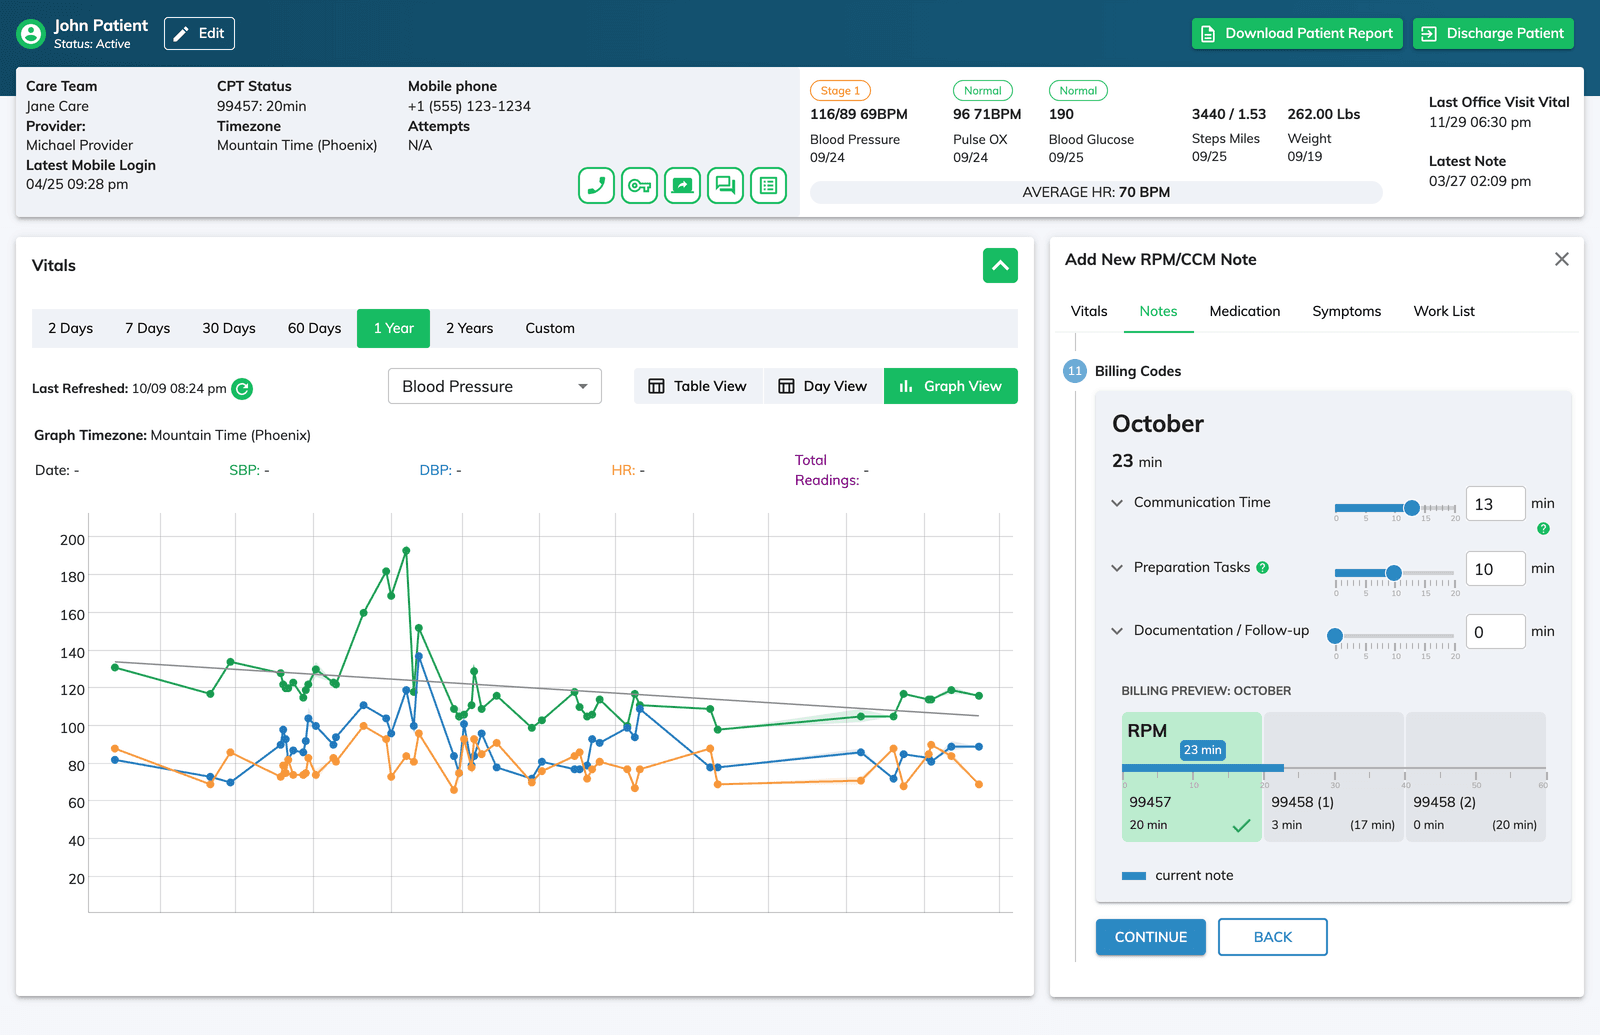
Task: Refresh the vitals data
Action: (x=242, y=389)
